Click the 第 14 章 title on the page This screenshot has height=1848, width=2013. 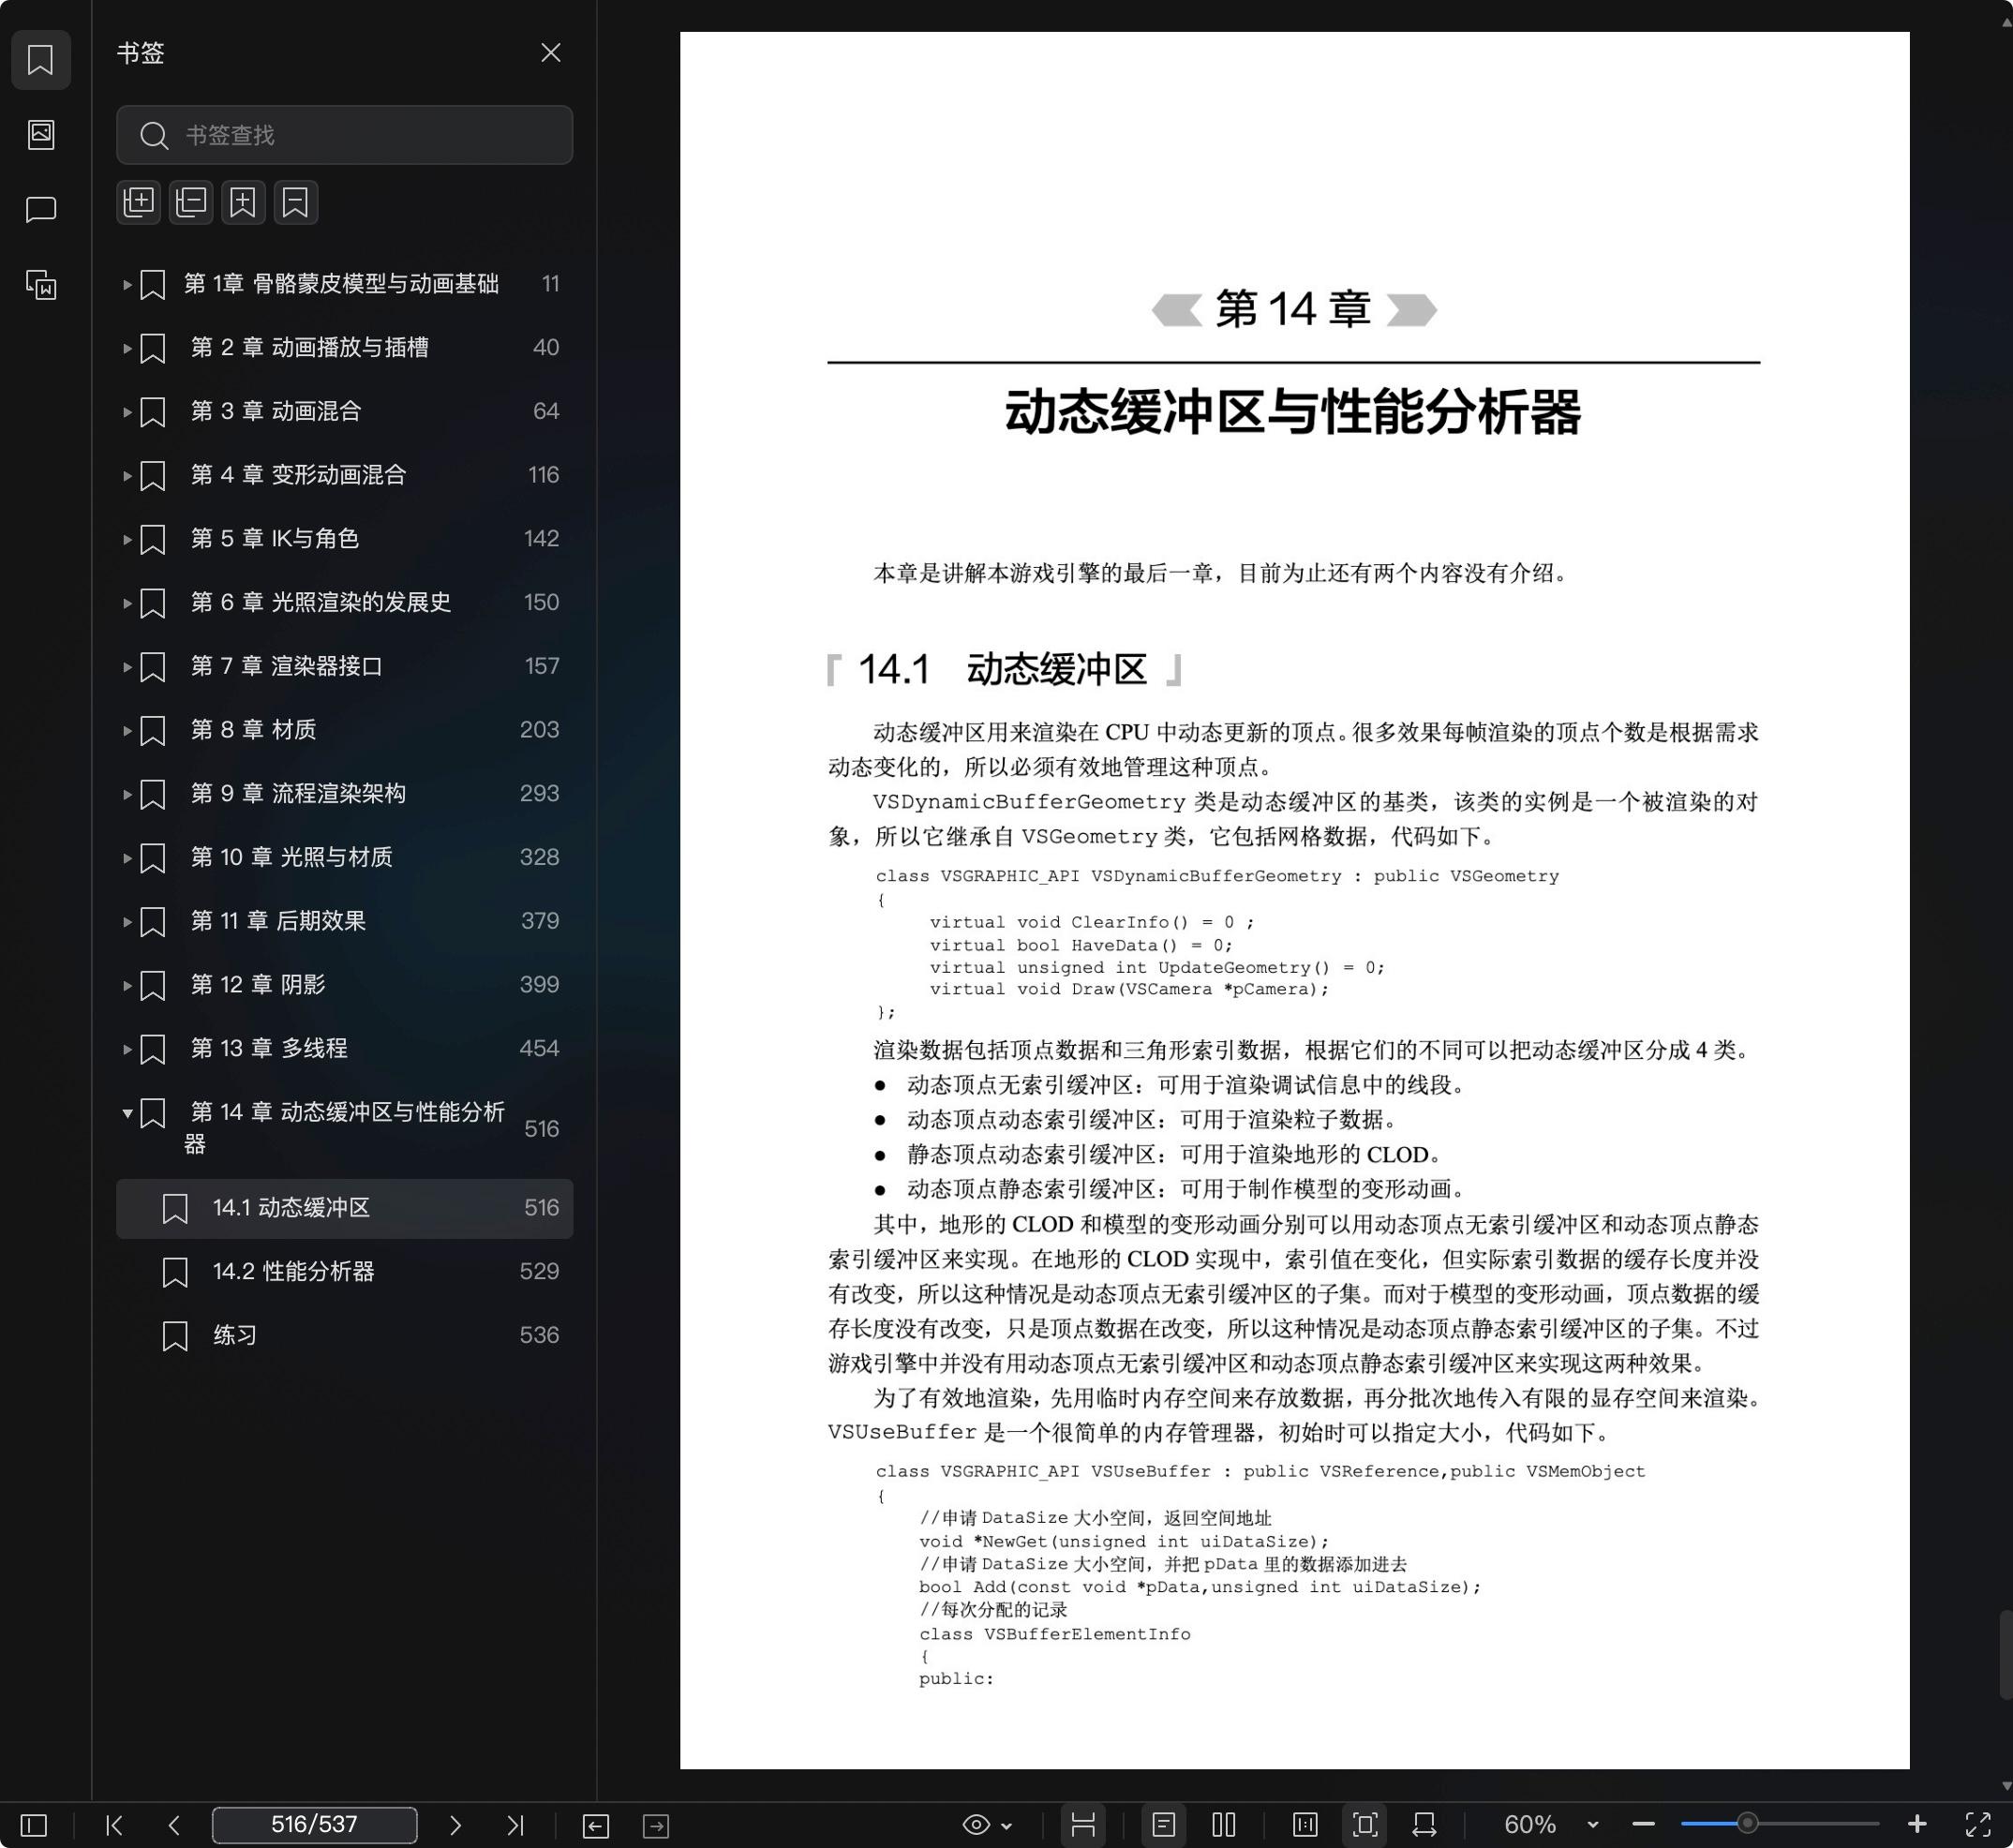tap(1293, 309)
